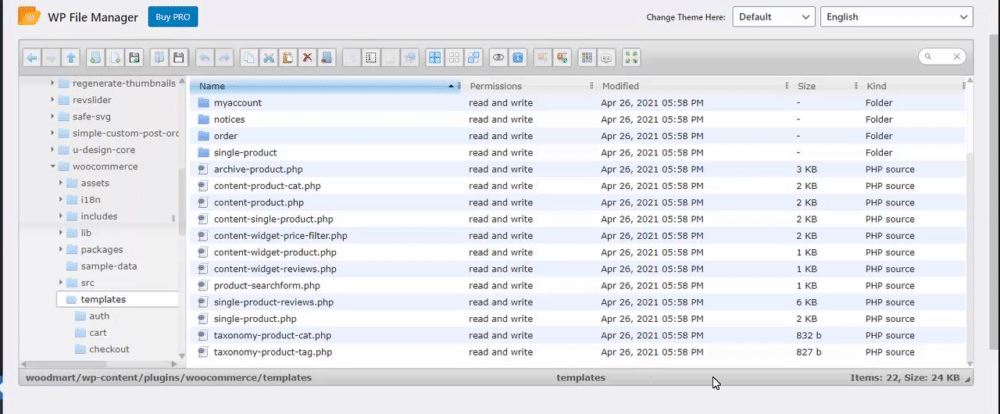Expand the safe-svg folder arrow

click(x=52, y=117)
